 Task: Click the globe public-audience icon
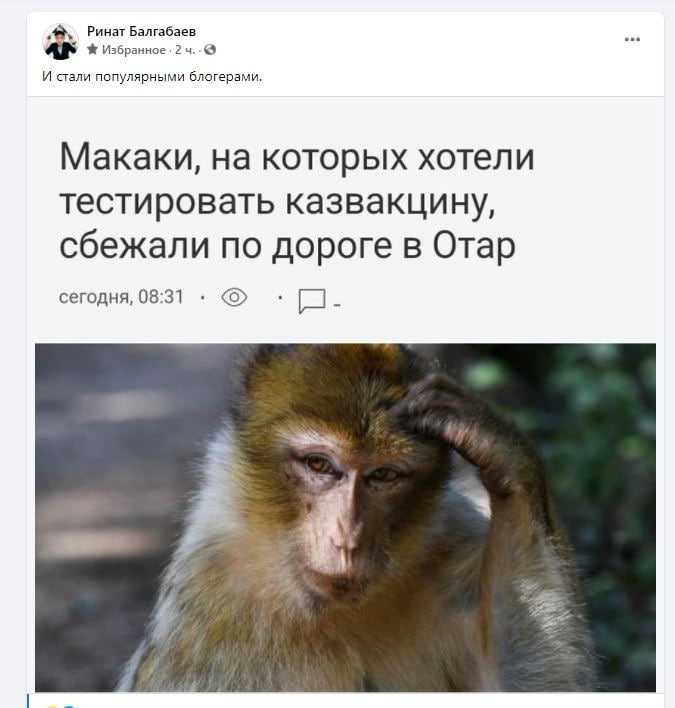210,50
